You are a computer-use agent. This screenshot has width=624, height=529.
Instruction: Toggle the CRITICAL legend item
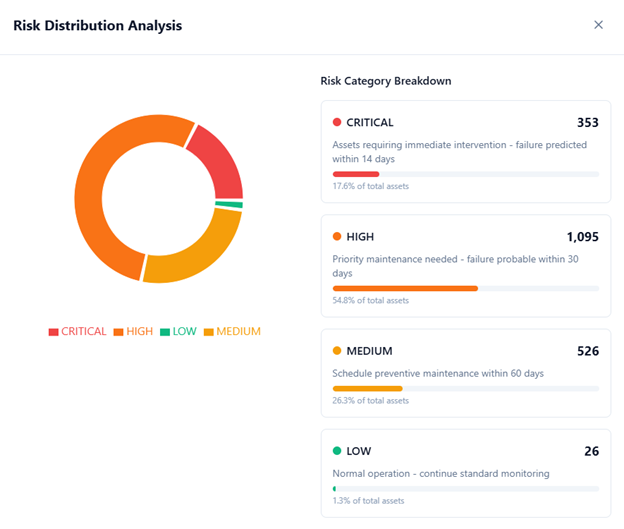point(77,331)
